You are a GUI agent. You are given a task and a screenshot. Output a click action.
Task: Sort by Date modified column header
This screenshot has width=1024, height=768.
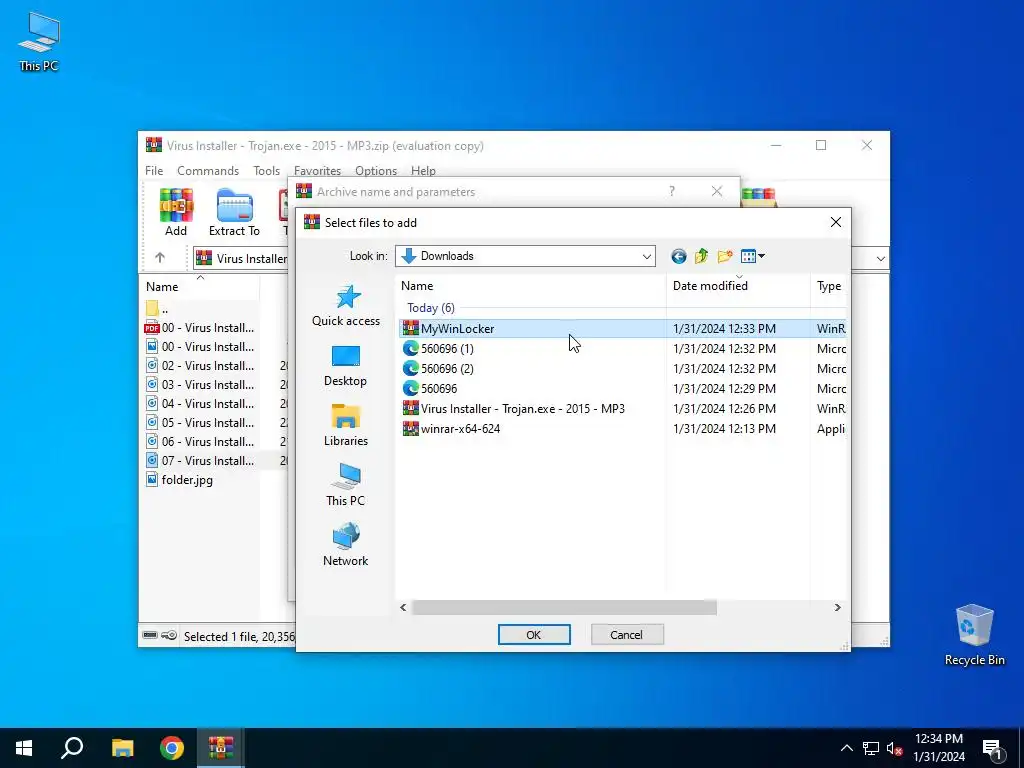(x=738, y=285)
